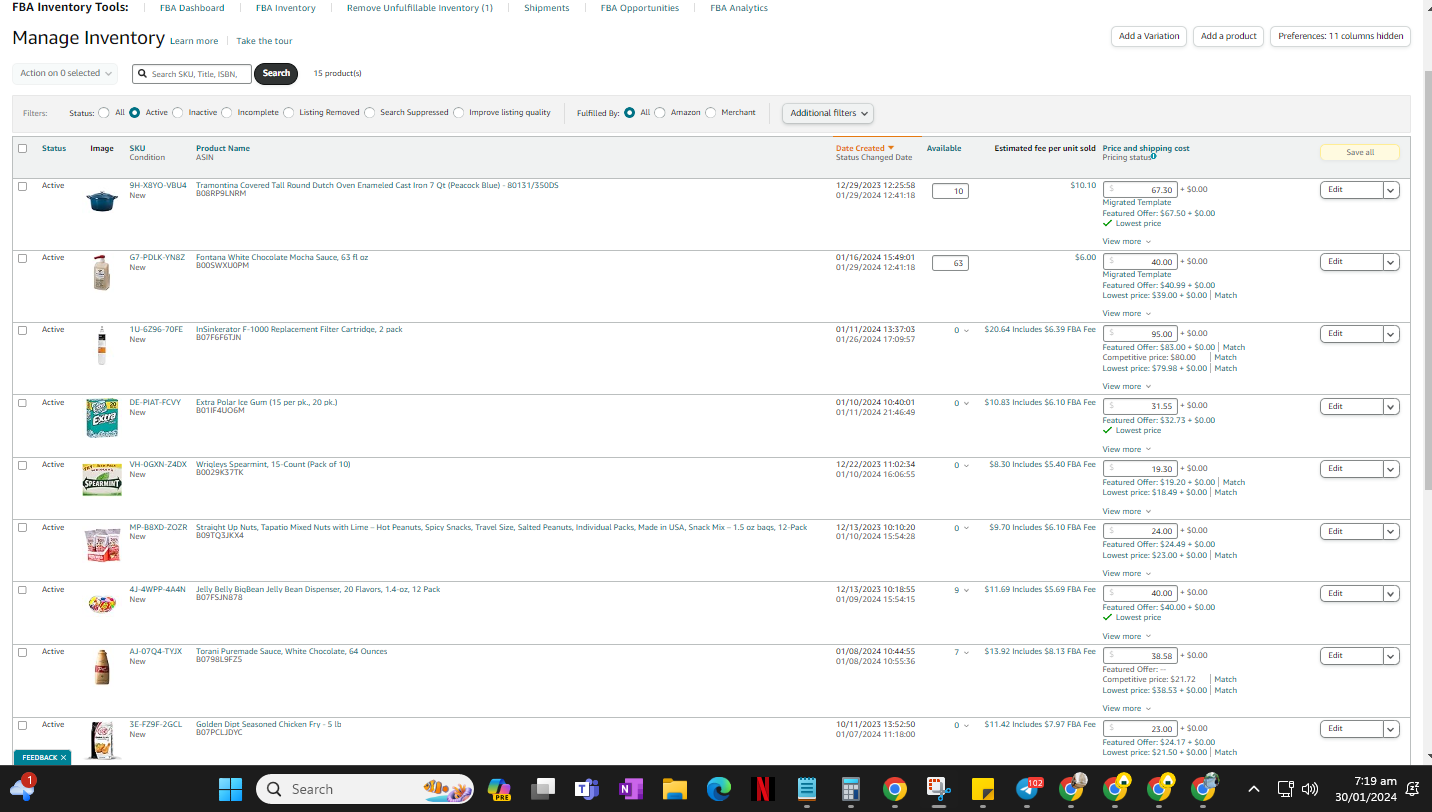Open the Tramontina Dutch Oven product thumbnail
1432x812 pixels.
101,201
